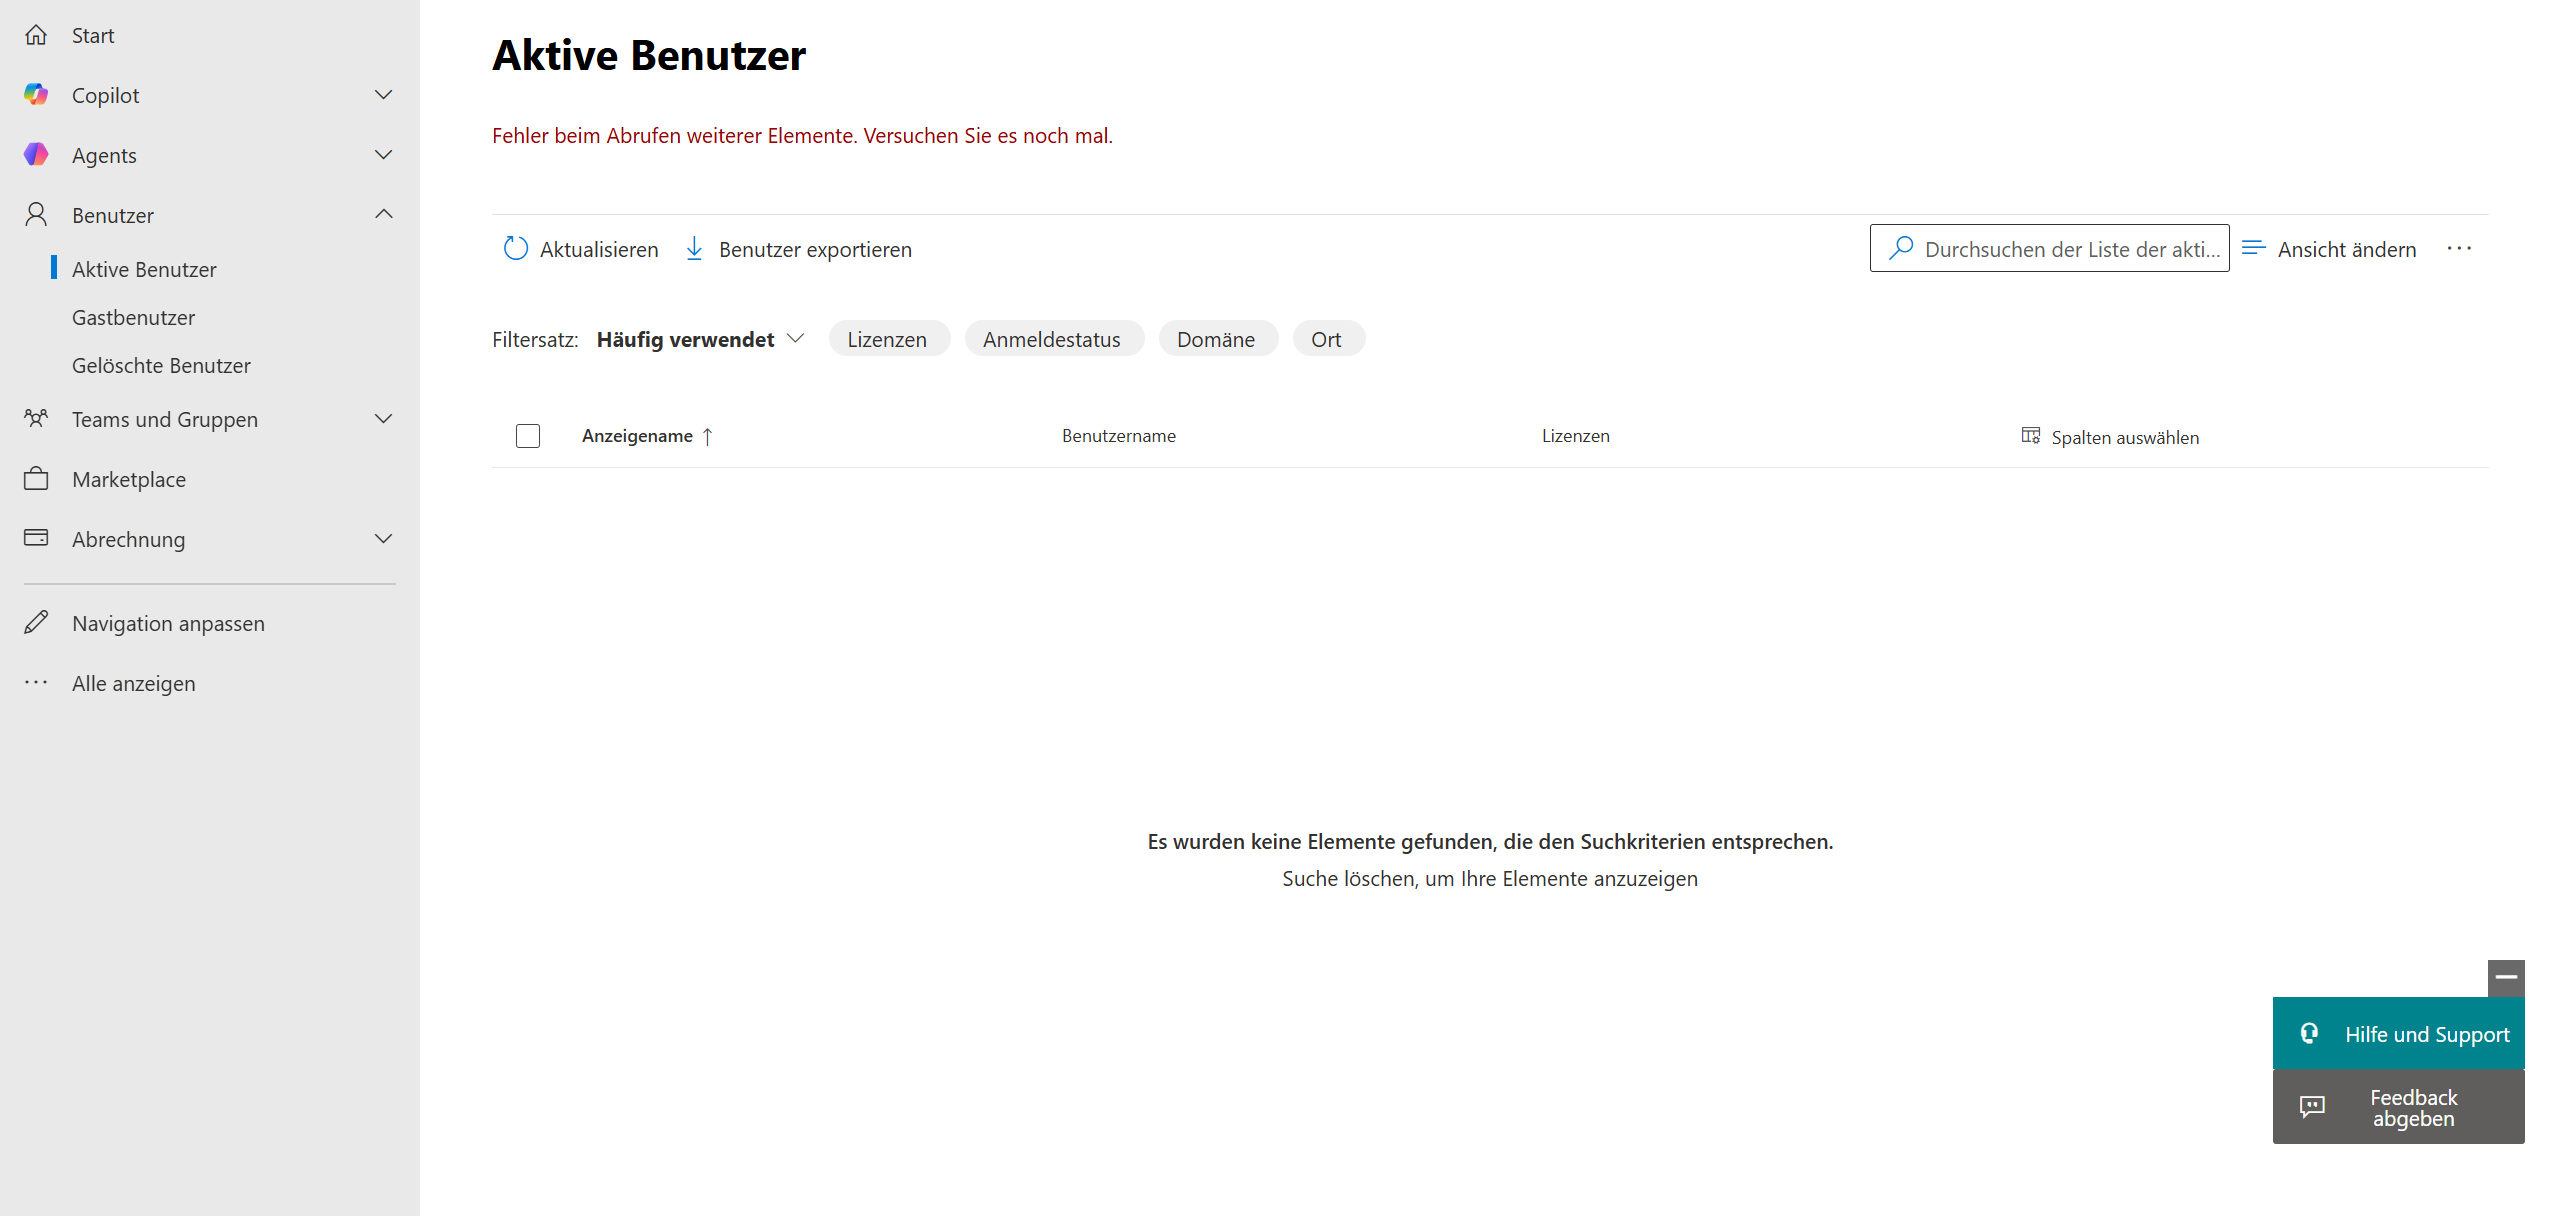Click the pencil icon for Navigation anpassen
2560x1217 pixels.
[x=36, y=623]
